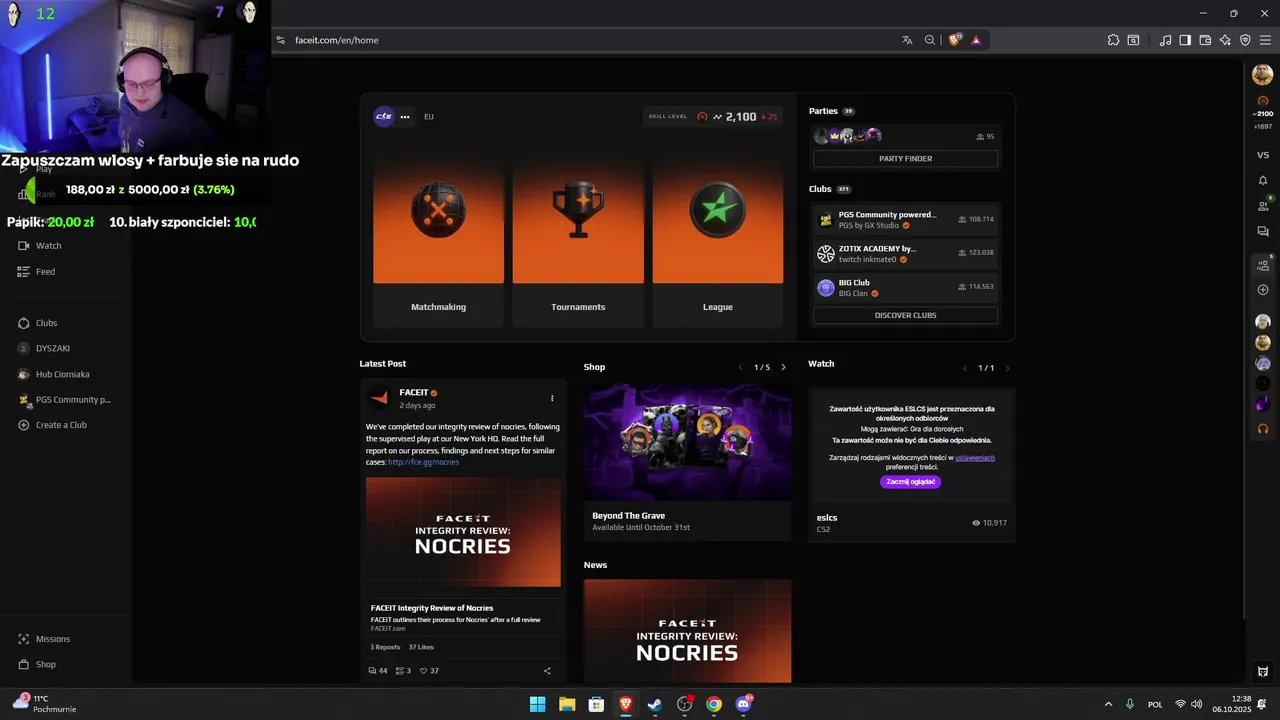The height and width of the screenshot is (720, 1280).
Task: Click the address bar URL faceit.com/en/home
Action: coord(337,40)
